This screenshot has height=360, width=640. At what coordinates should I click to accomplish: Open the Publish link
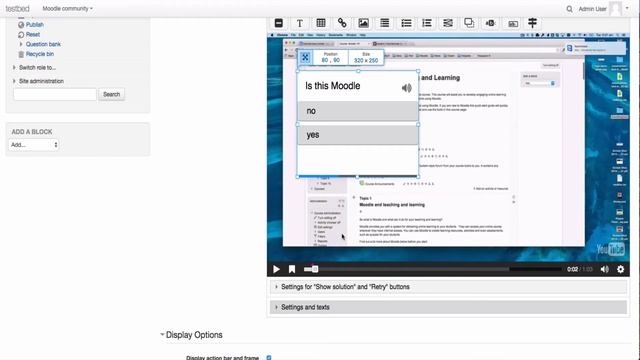pyautogui.click(x=35, y=25)
